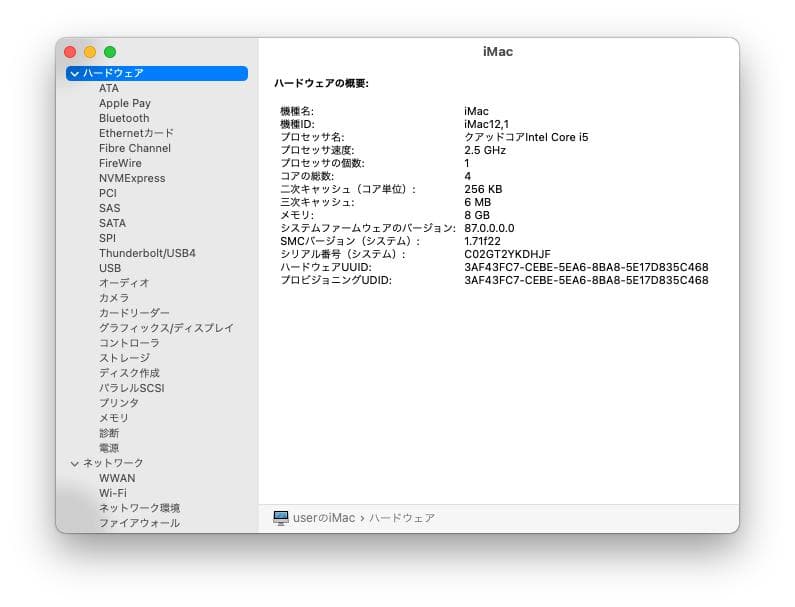Viewport: 795px width, 607px height.
Task: Open SPI hardware info
Action: 107,238
